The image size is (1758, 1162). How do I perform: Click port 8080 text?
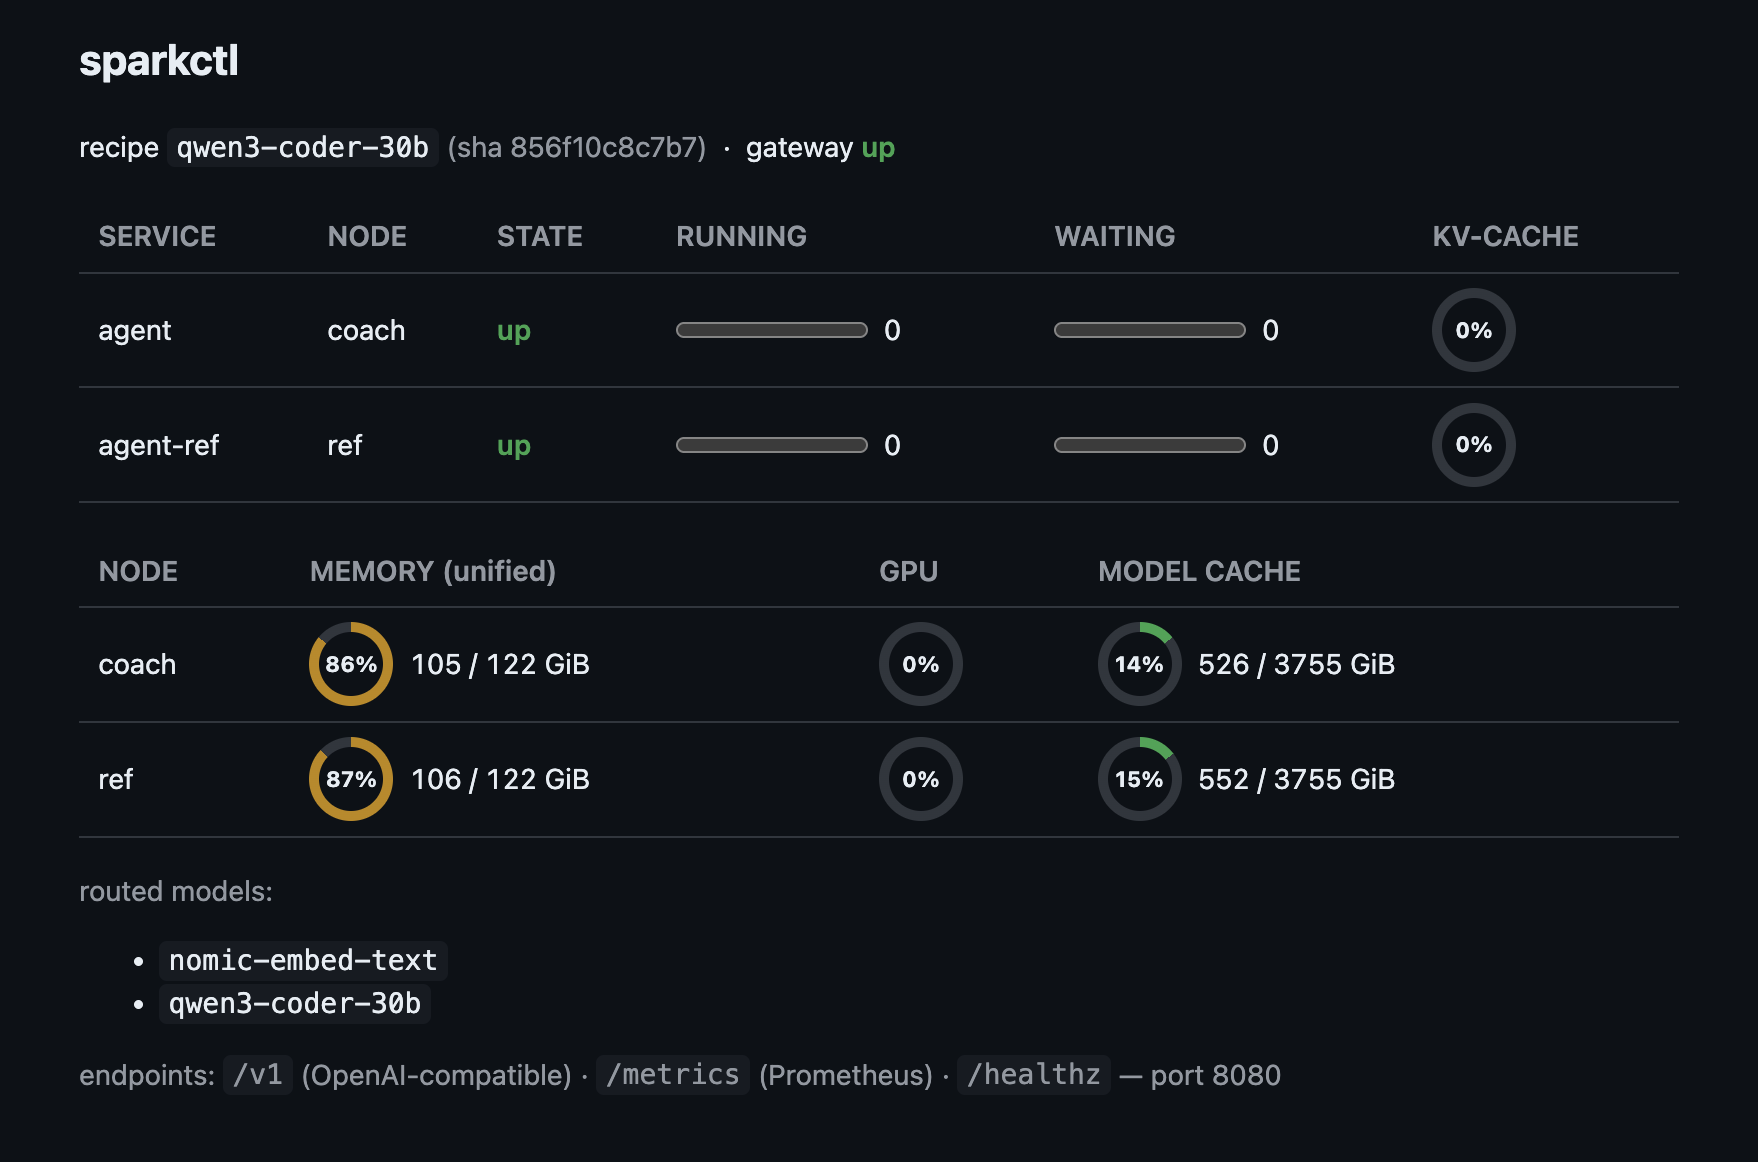pos(1215,1076)
